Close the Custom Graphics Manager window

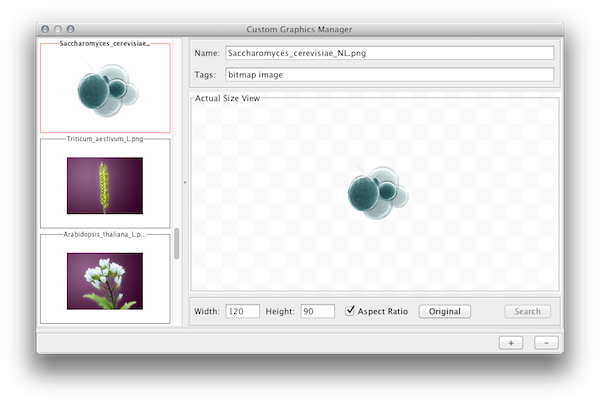tap(45, 31)
